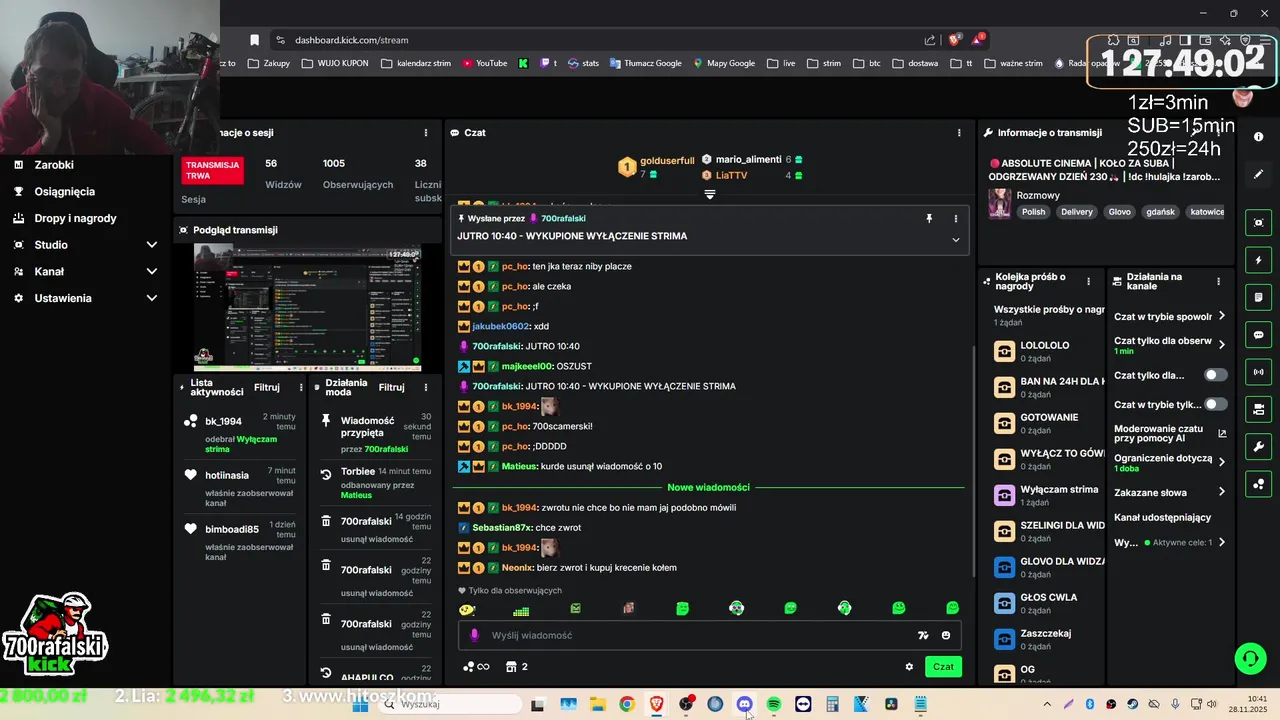Open chat settings gear icon
Screen dimensions: 1280x720
(x=909, y=667)
